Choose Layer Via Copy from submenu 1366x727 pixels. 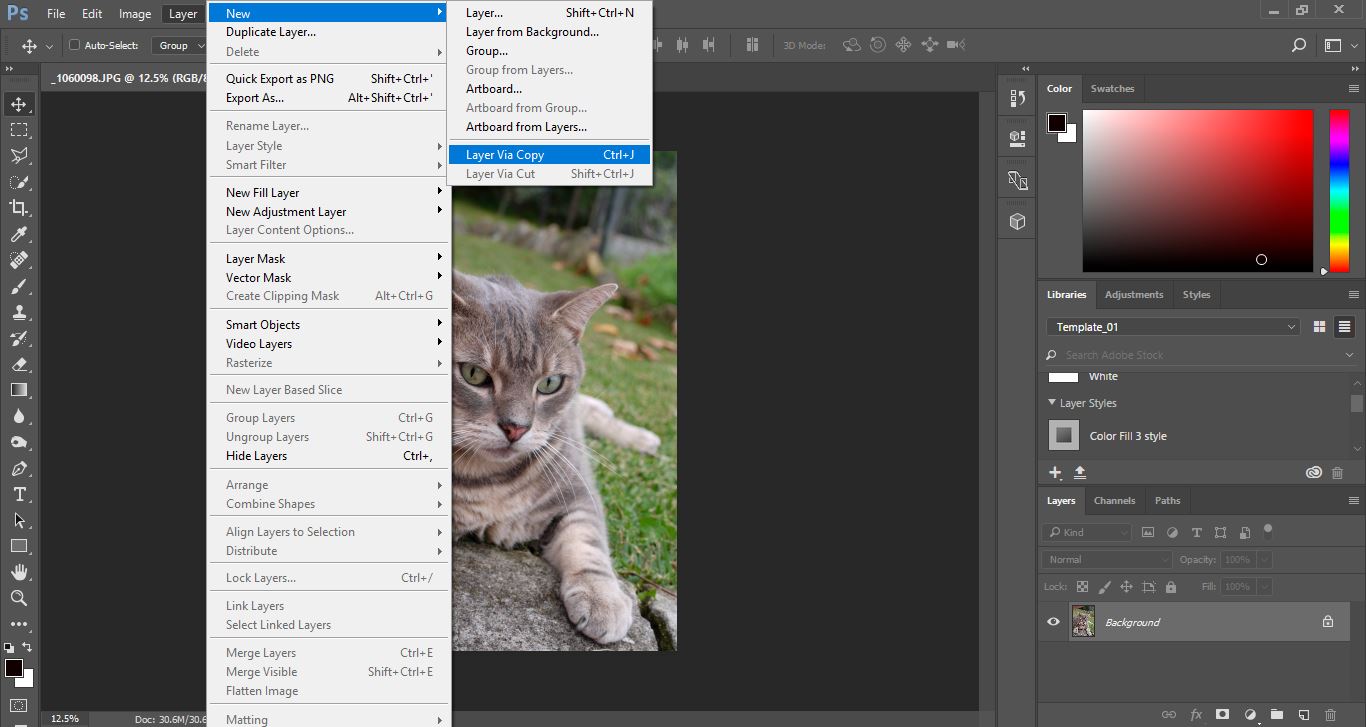[549, 155]
